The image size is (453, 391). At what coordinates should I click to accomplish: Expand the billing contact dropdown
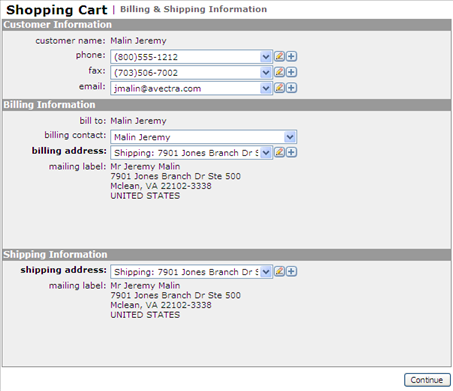[x=290, y=137]
